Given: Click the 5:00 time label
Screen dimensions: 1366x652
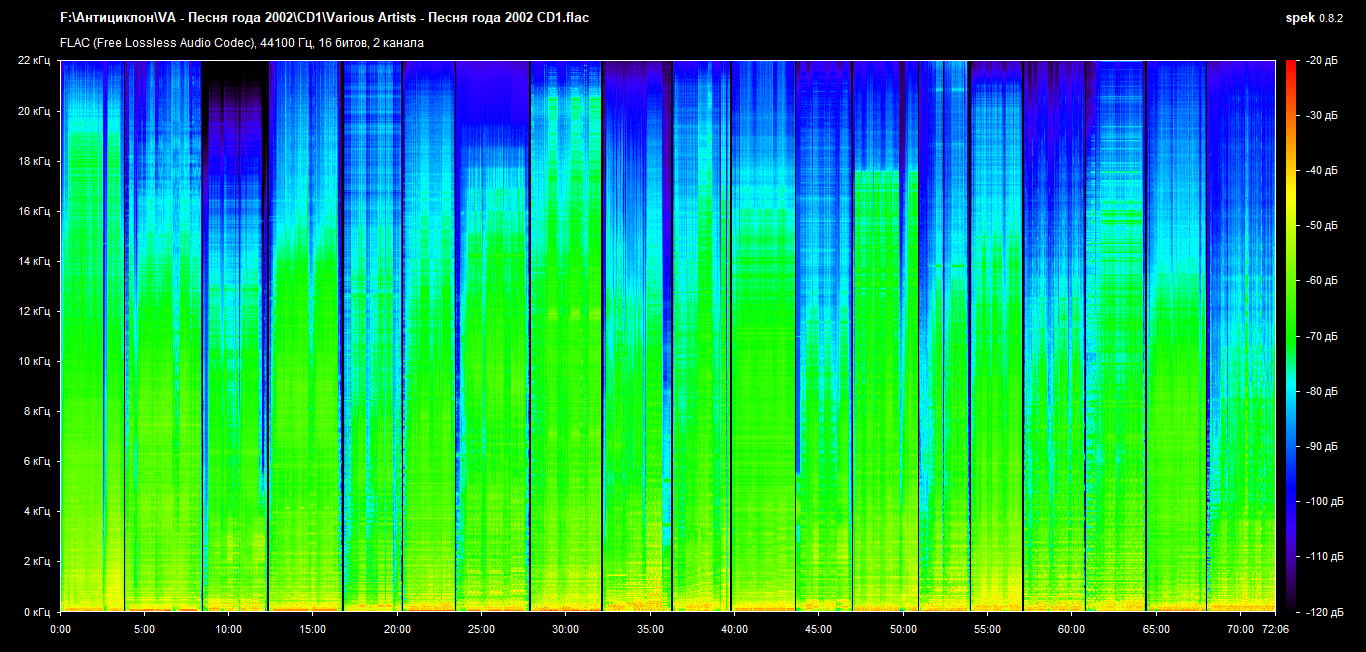Looking at the screenshot, I should coord(144,630).
